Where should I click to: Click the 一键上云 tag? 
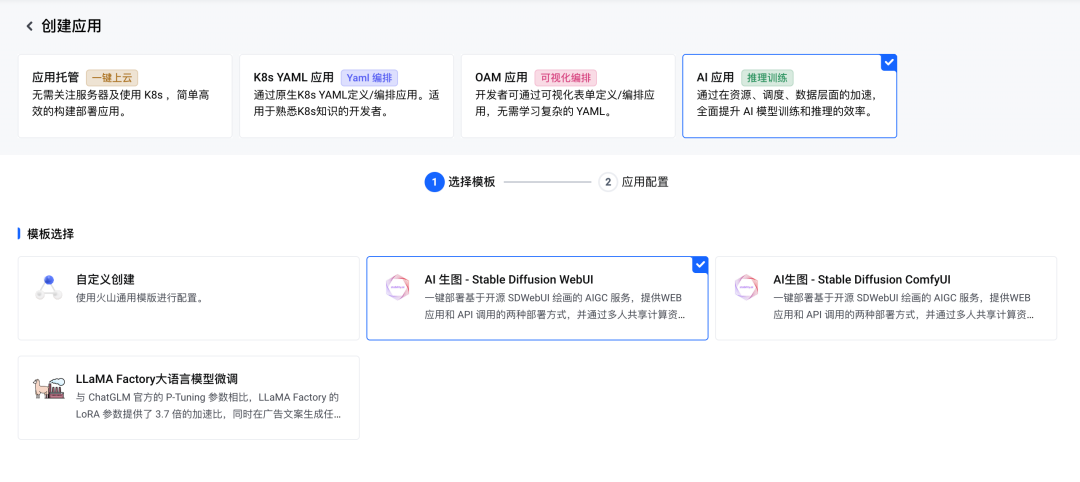(x=111, y=77)
